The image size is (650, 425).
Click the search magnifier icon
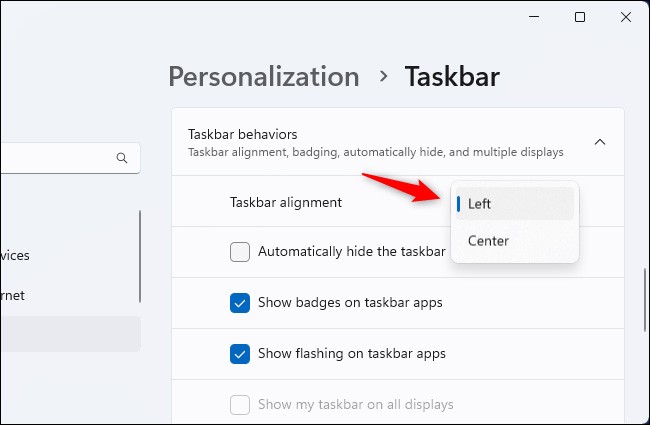tap(122, 158)
